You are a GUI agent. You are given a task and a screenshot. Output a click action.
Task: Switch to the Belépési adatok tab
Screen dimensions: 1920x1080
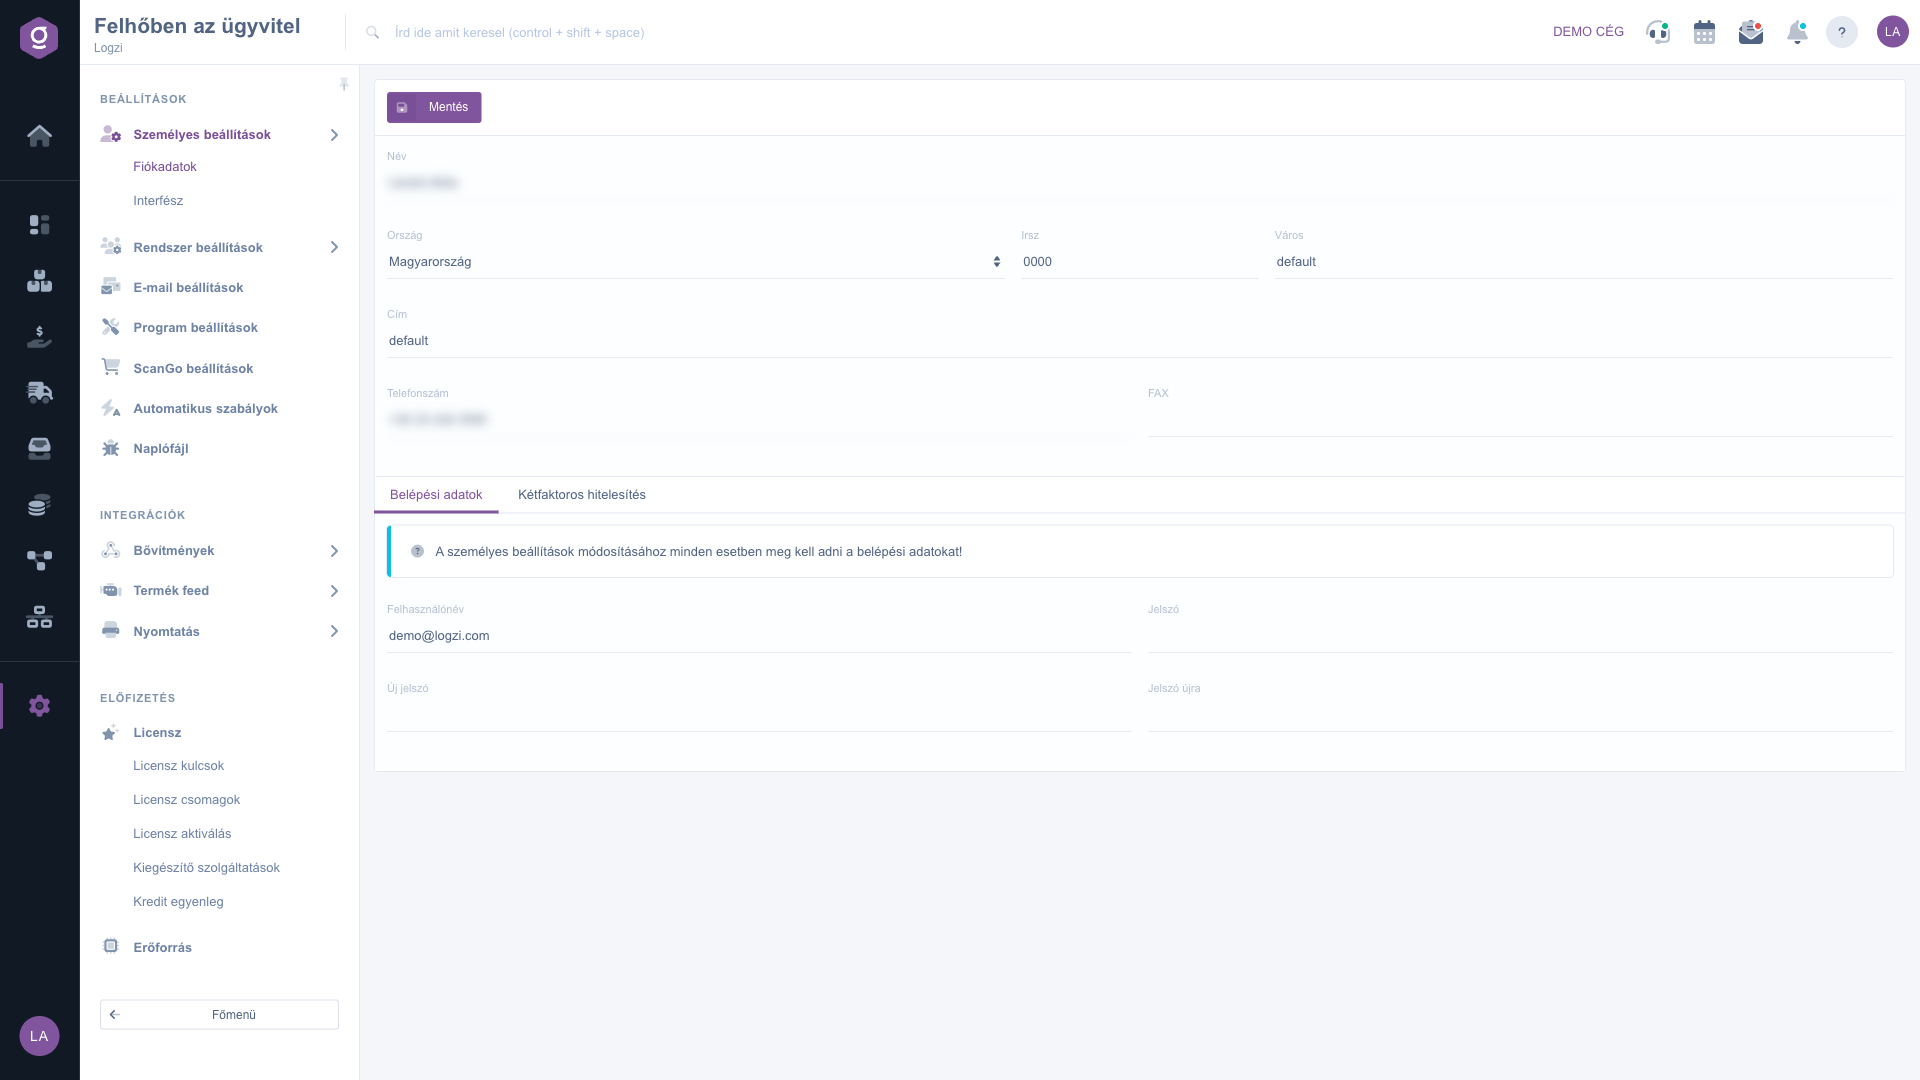436,495
